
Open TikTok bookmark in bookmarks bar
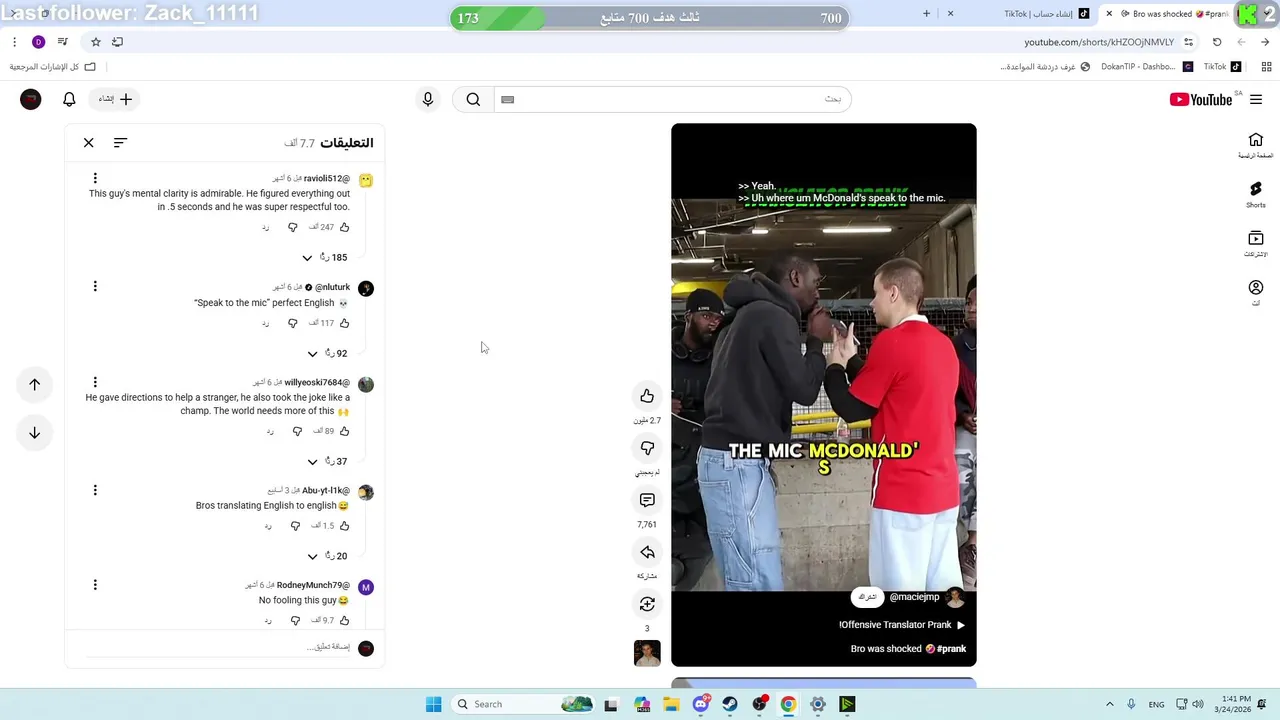(1222, 67)
